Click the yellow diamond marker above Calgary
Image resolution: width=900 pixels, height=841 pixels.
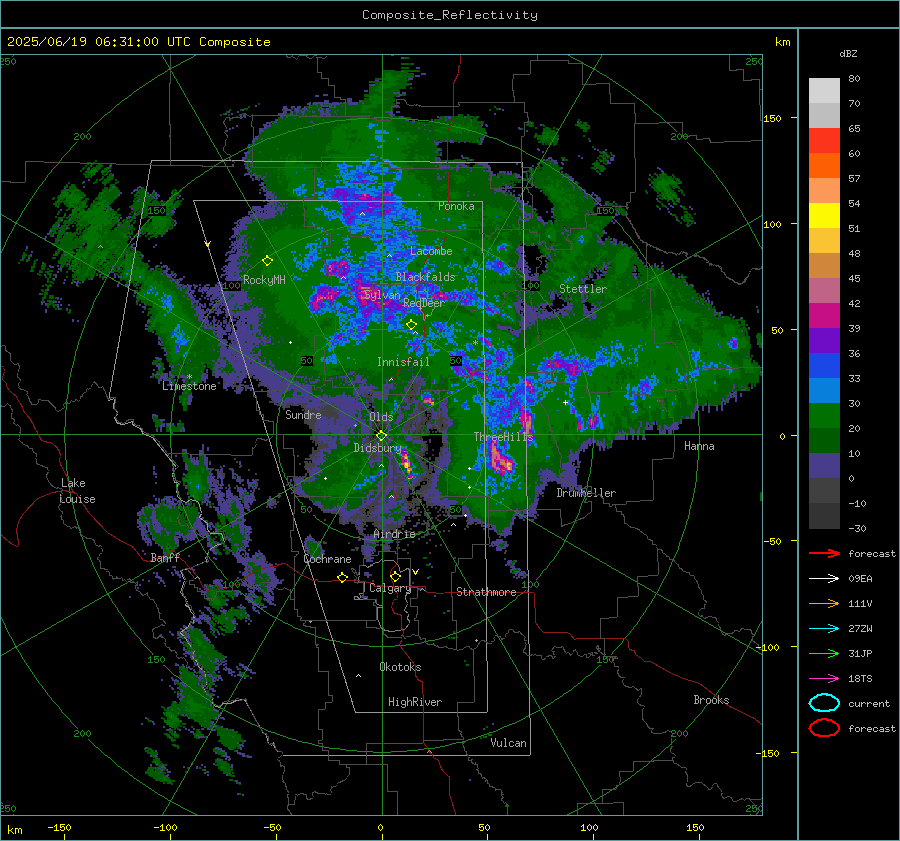point(395,576)
